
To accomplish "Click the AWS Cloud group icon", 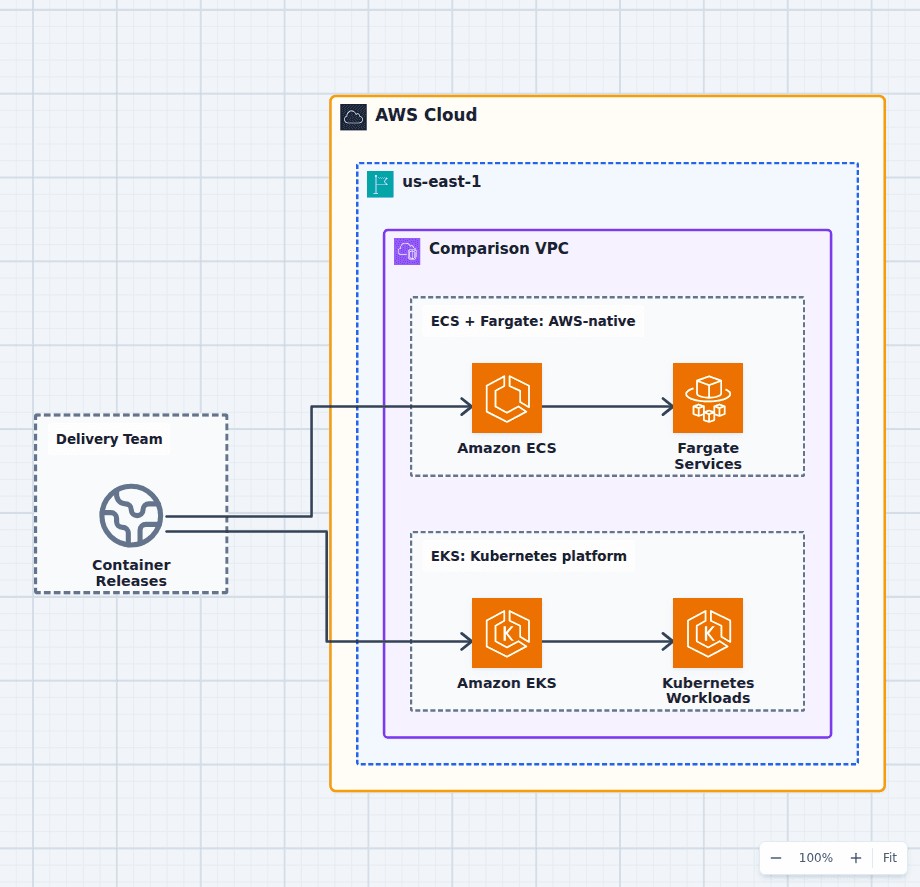I will pos(354,117).
